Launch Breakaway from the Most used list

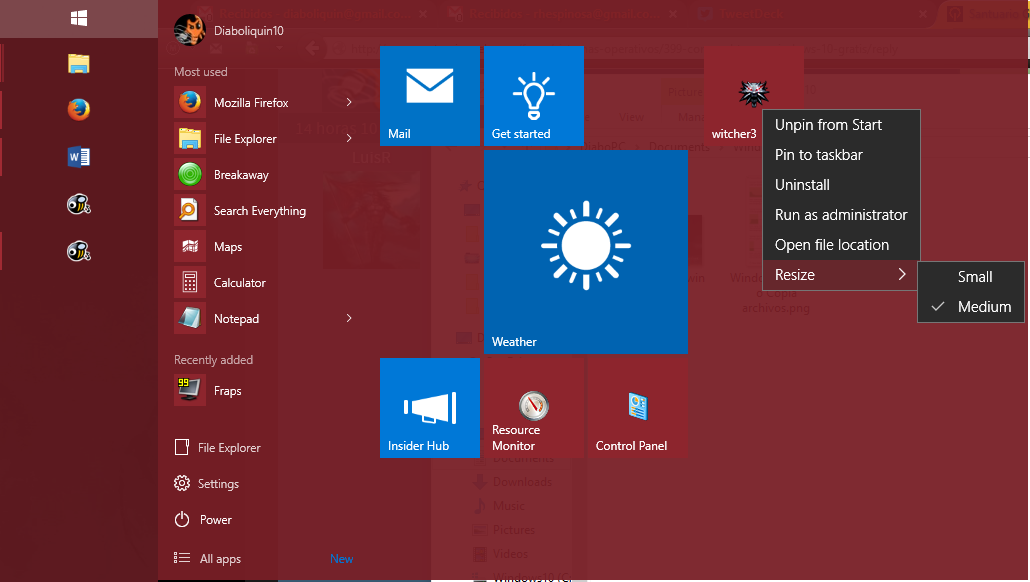click(240, 175)
